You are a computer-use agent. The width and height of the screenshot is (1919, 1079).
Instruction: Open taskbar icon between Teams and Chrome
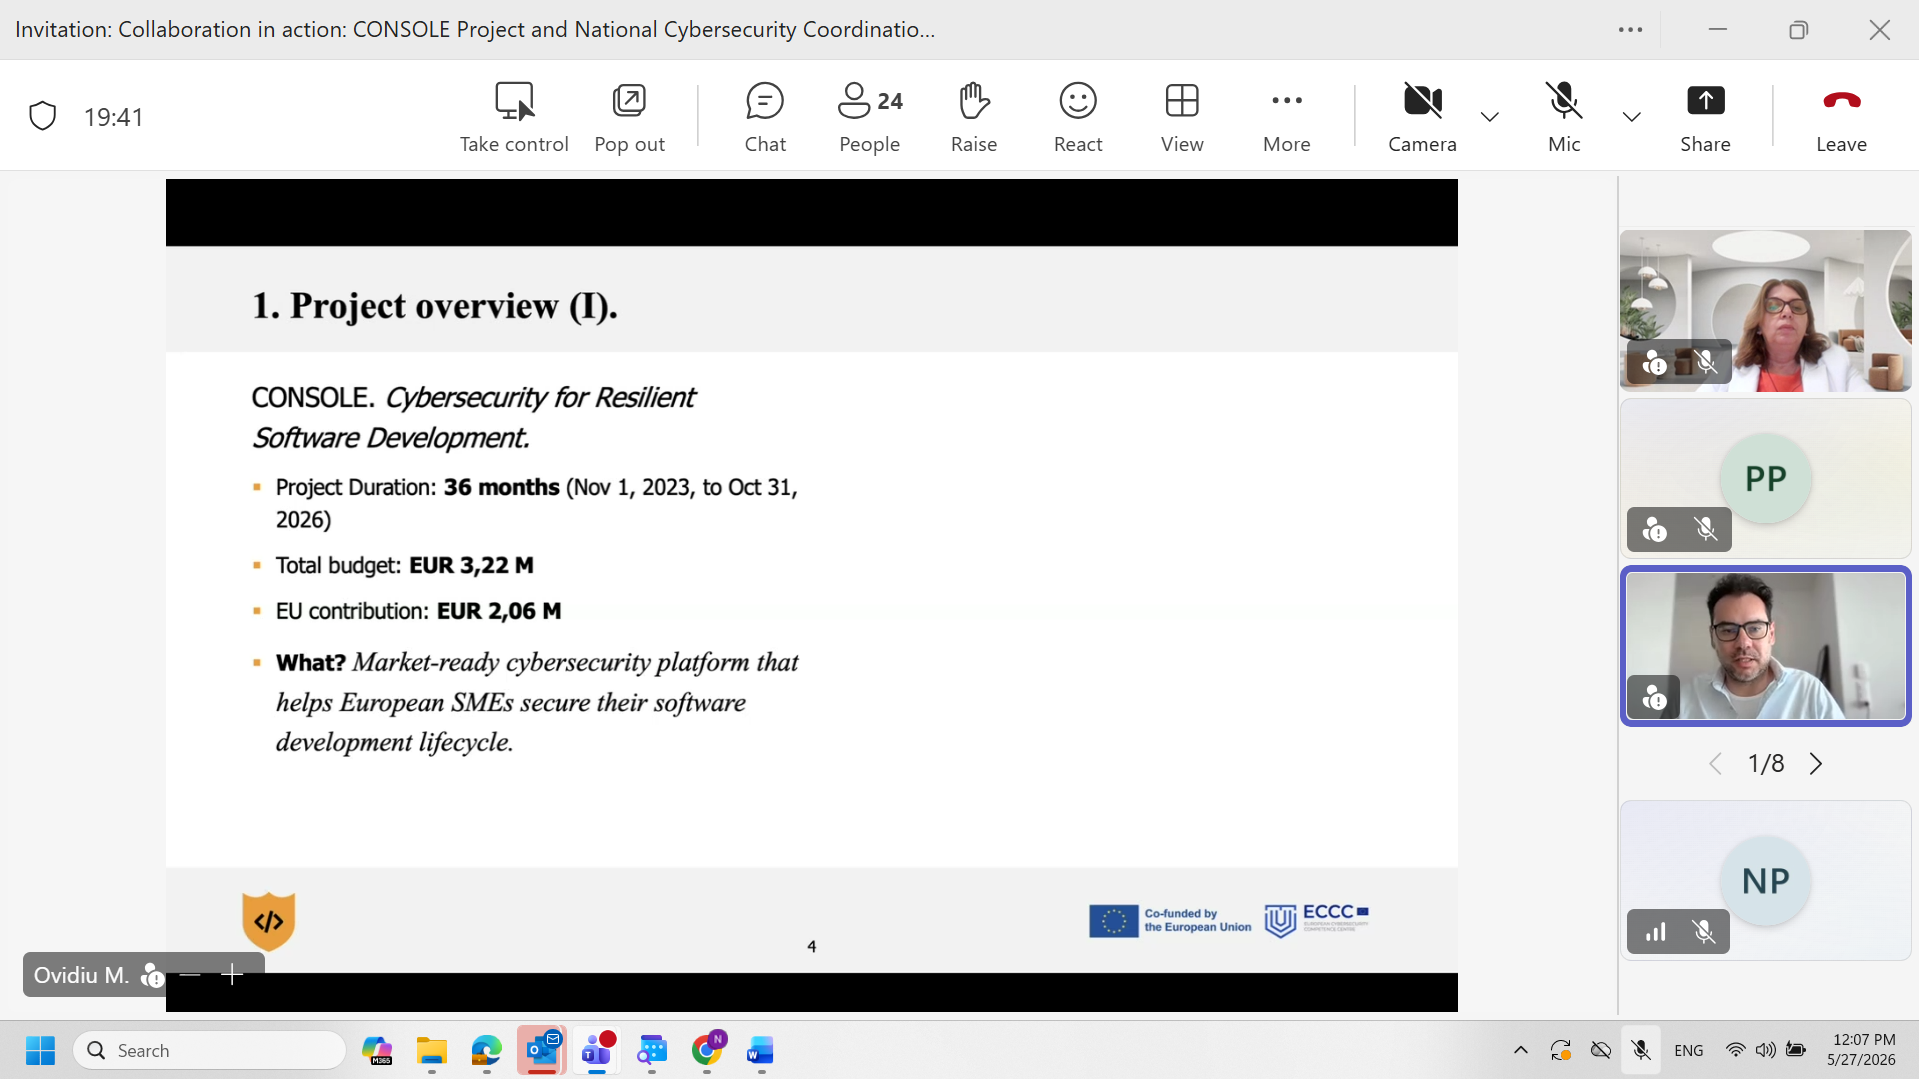pyautogui.click(x=652, y=1051)
